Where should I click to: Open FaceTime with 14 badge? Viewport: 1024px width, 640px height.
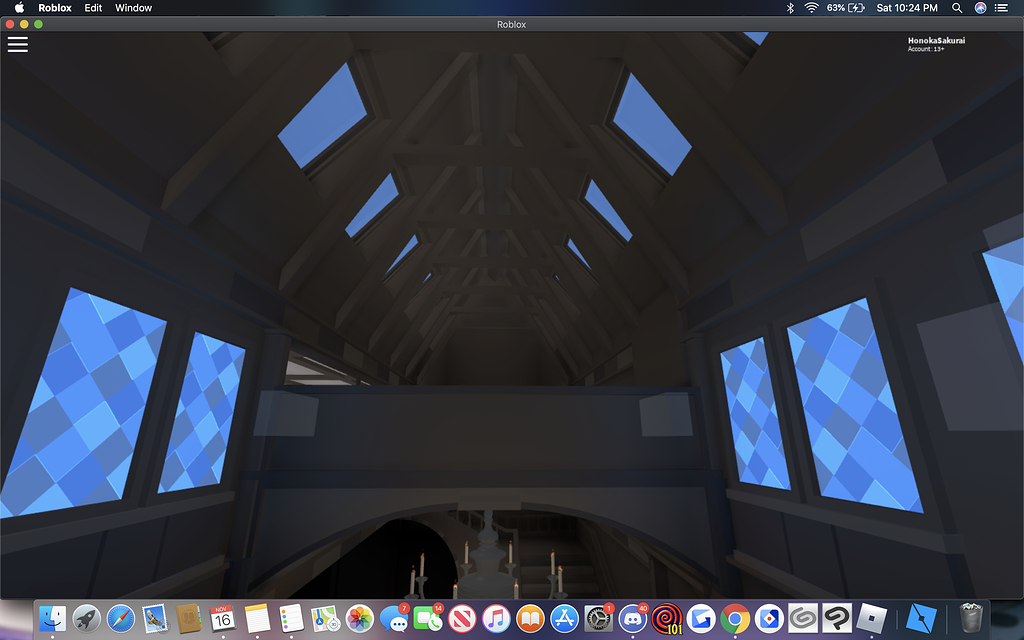click(428, 618)
